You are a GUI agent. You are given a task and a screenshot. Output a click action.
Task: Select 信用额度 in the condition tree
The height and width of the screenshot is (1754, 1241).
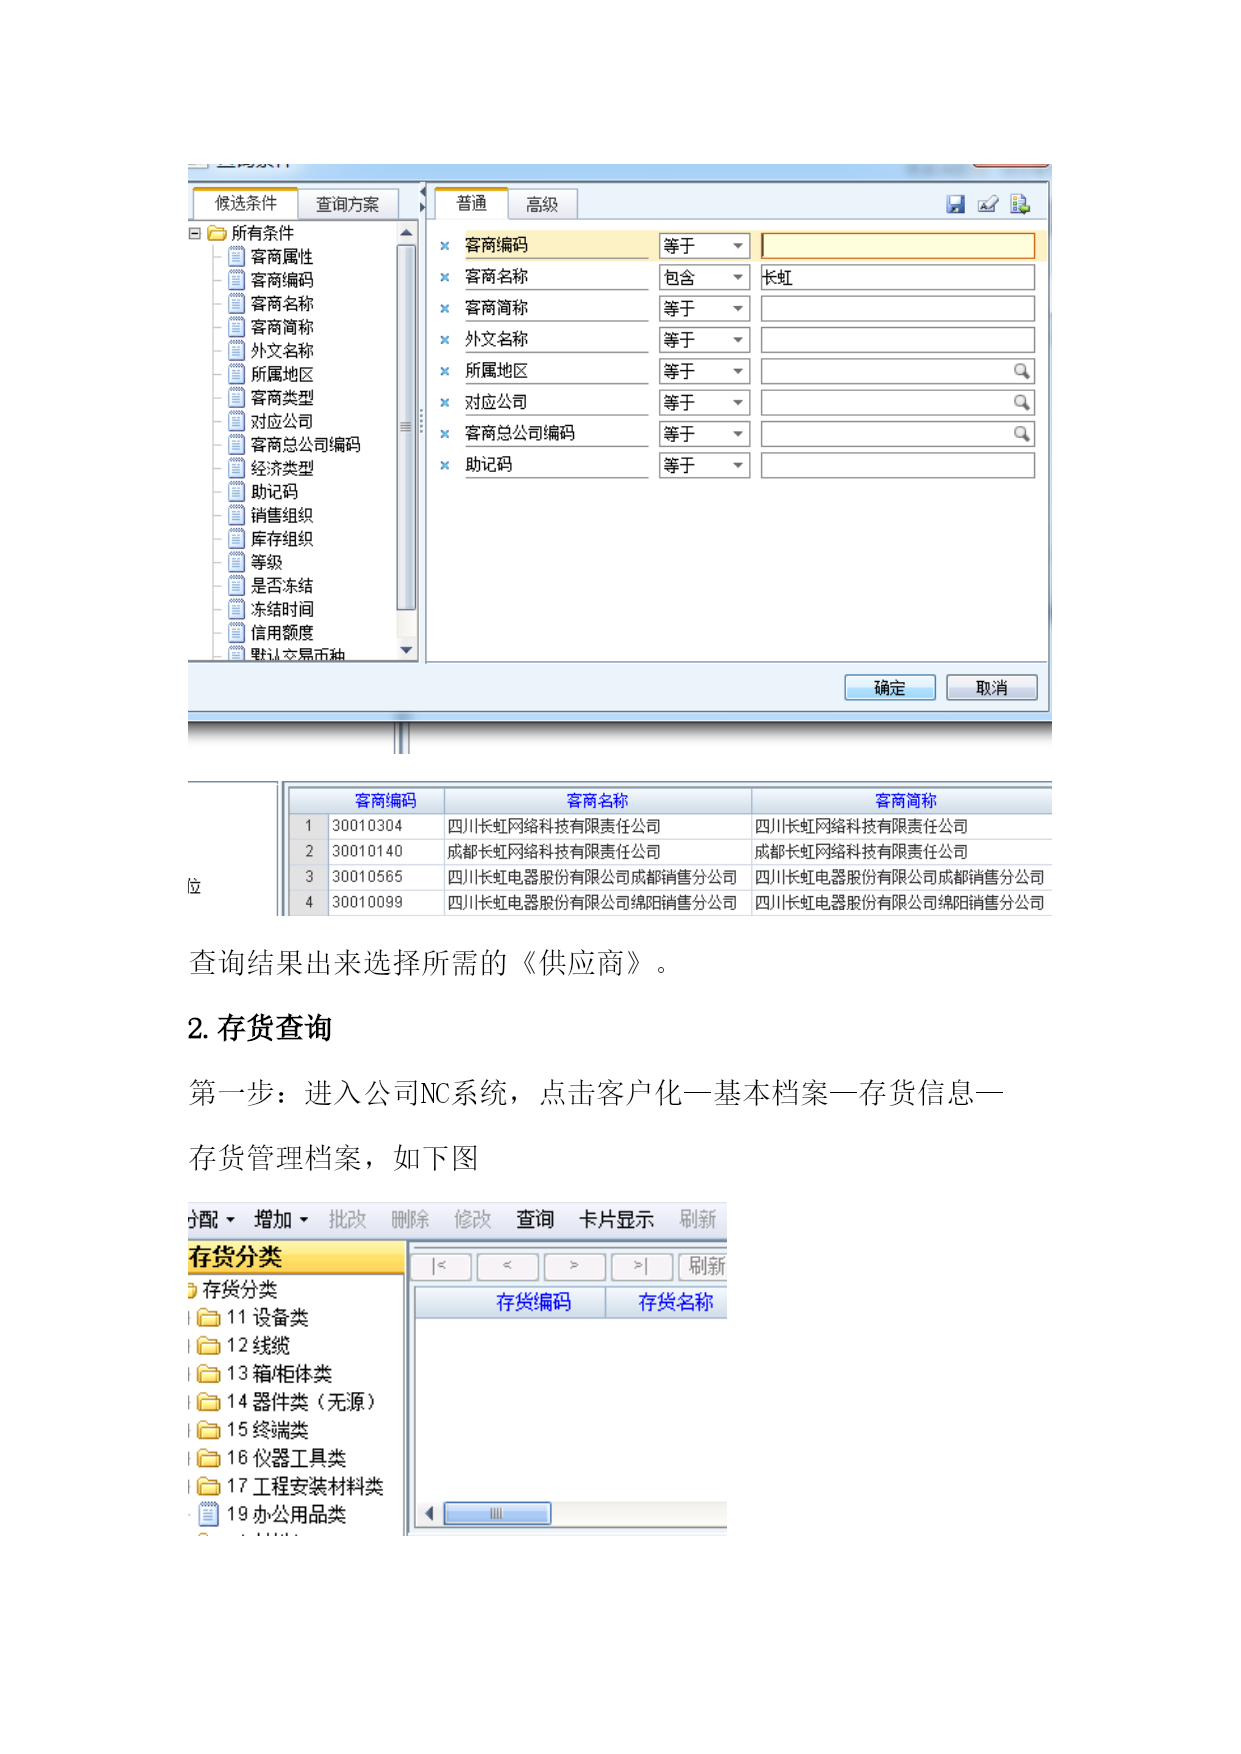282,632
